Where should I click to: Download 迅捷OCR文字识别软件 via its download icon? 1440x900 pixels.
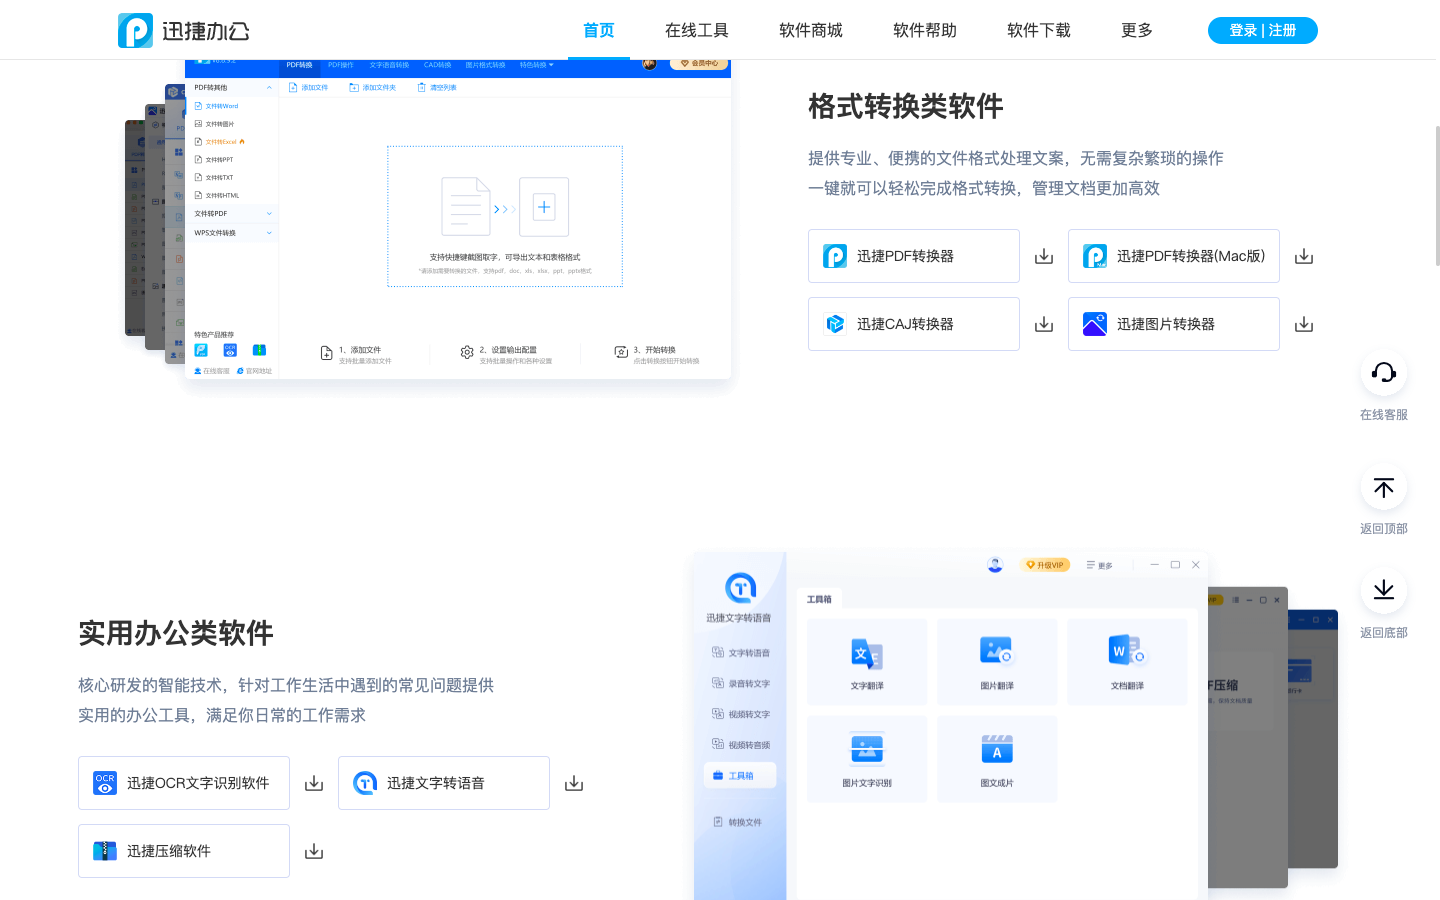point(313,782)
